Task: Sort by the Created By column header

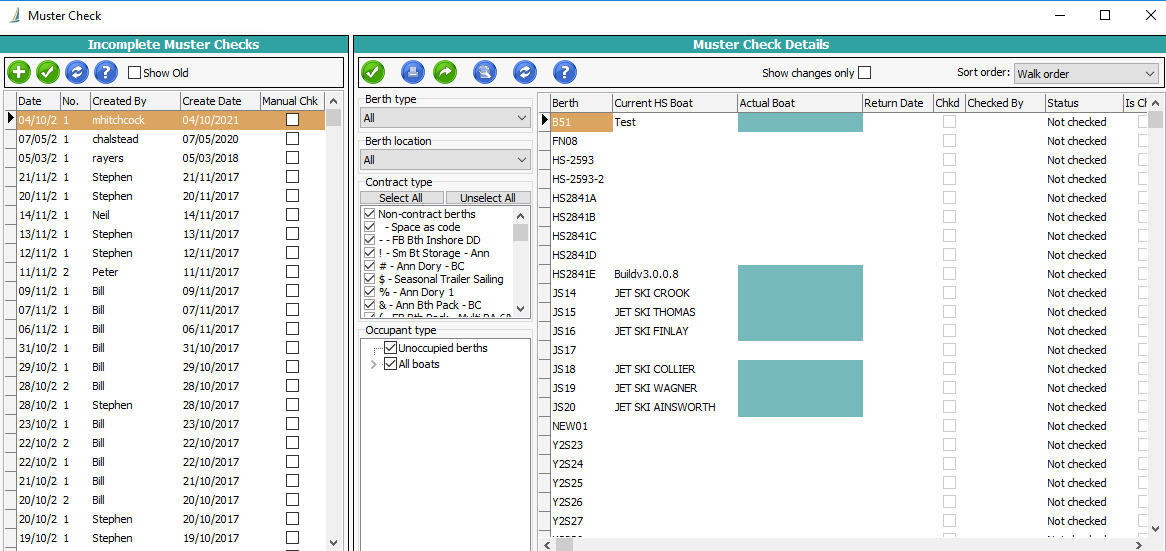Action: (133, 101)
